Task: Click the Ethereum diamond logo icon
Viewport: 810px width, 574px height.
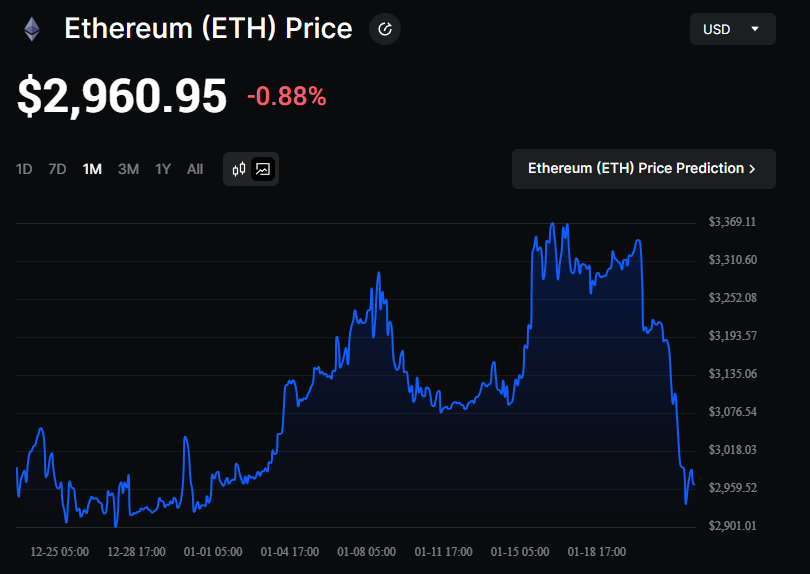Action: (x=32, y=29)
